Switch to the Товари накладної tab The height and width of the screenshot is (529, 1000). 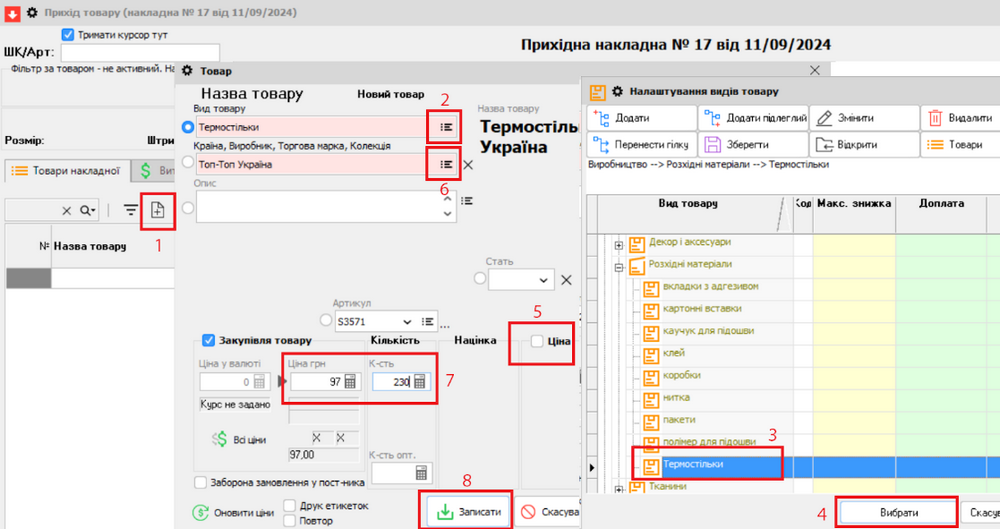pyautogui.click(x=66, y=171)
